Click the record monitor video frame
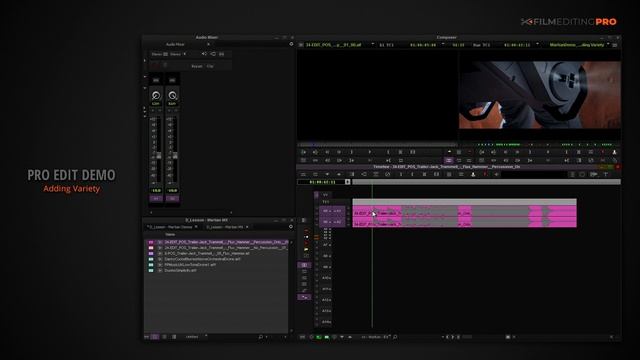Screen dimensions: 640x360 [x=540, y=95]
